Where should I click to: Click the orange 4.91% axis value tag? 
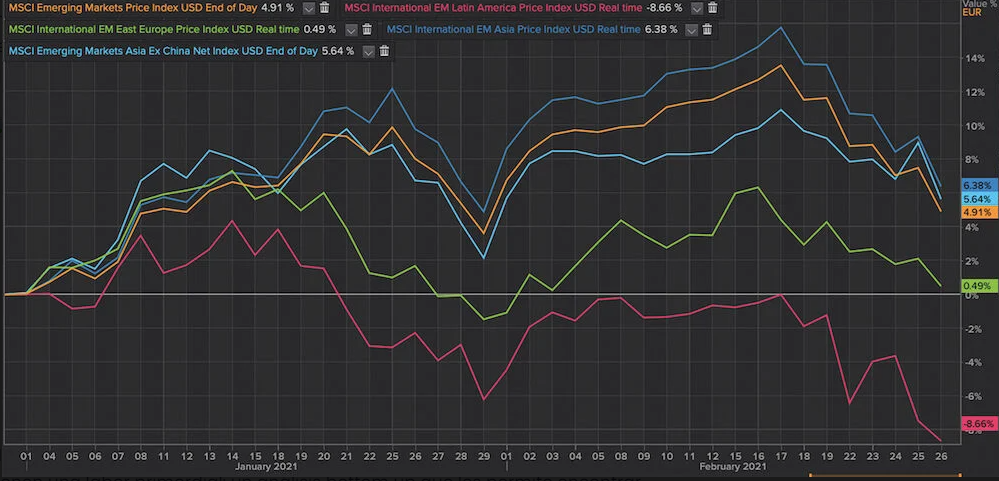click(x=975, y=213)
